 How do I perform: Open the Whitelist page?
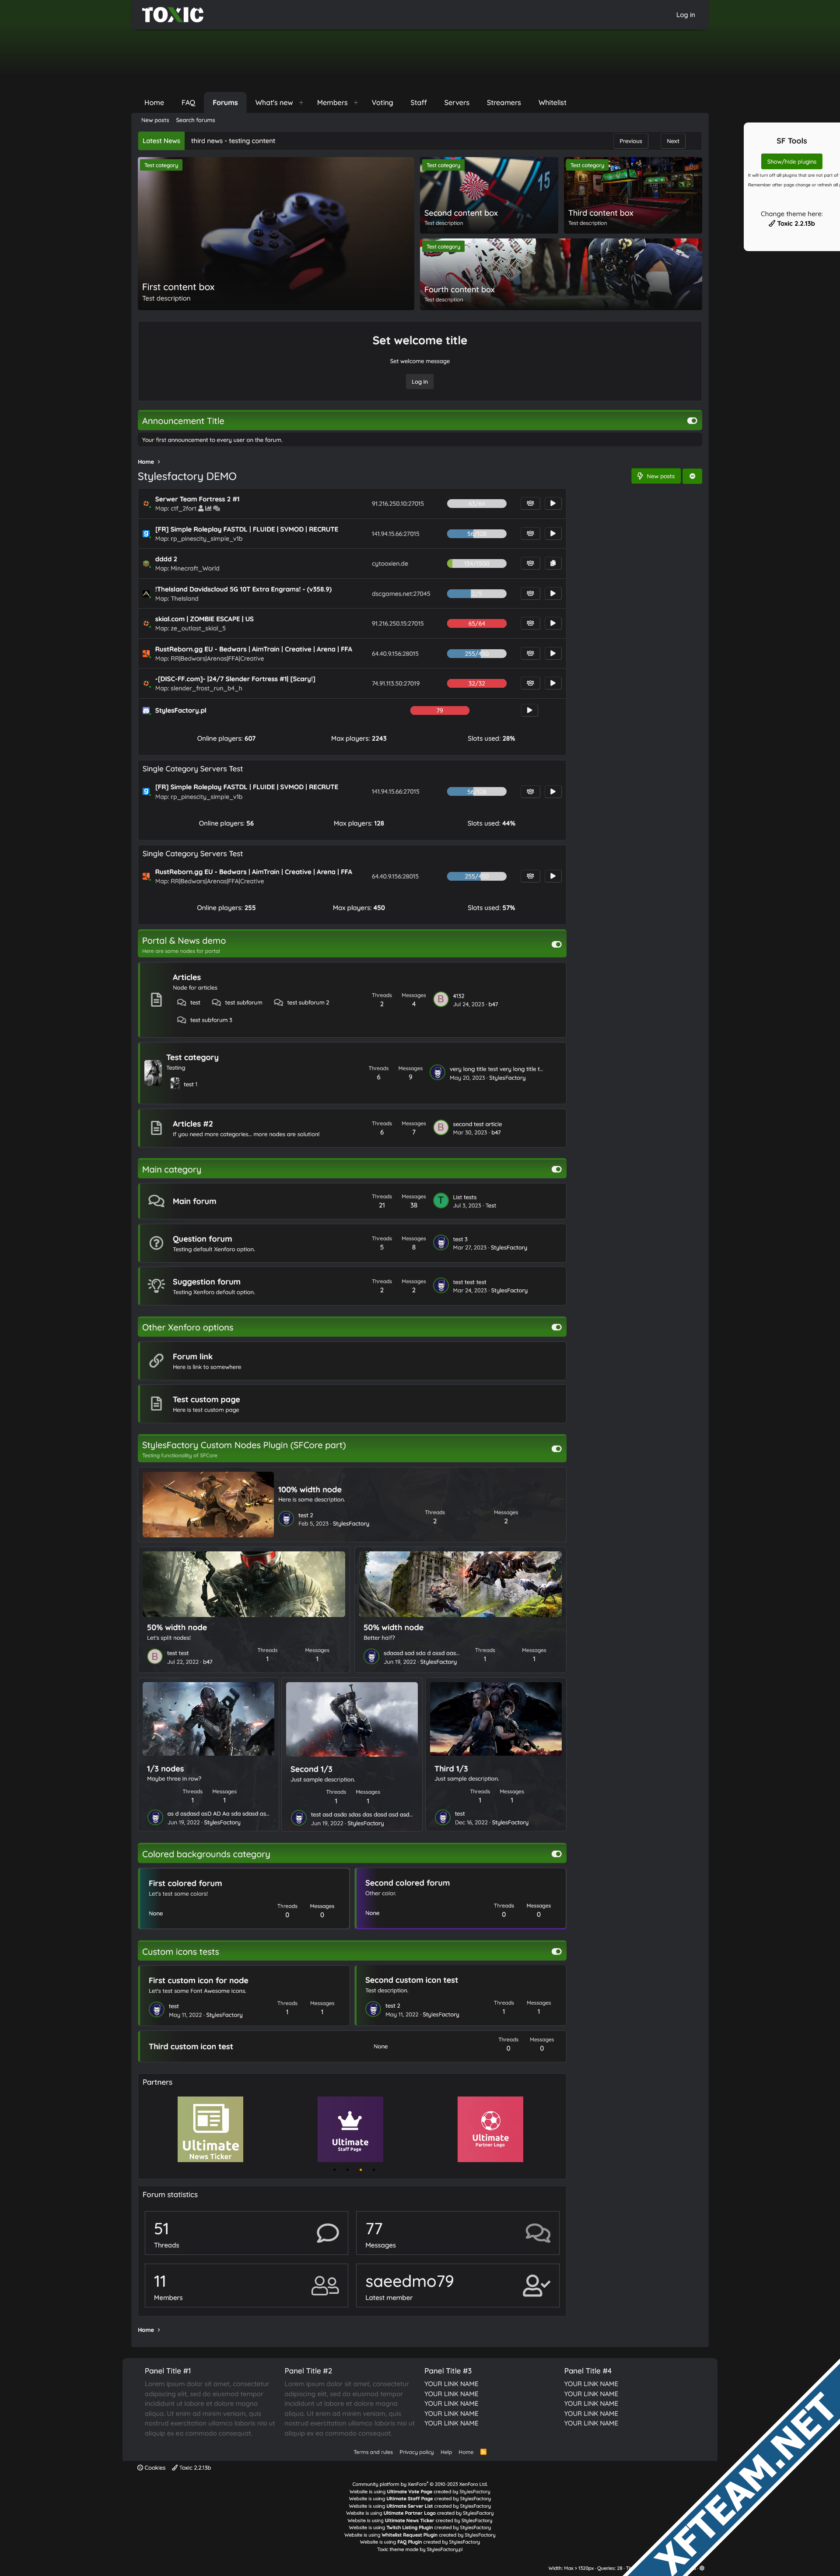tap(552, 102)
